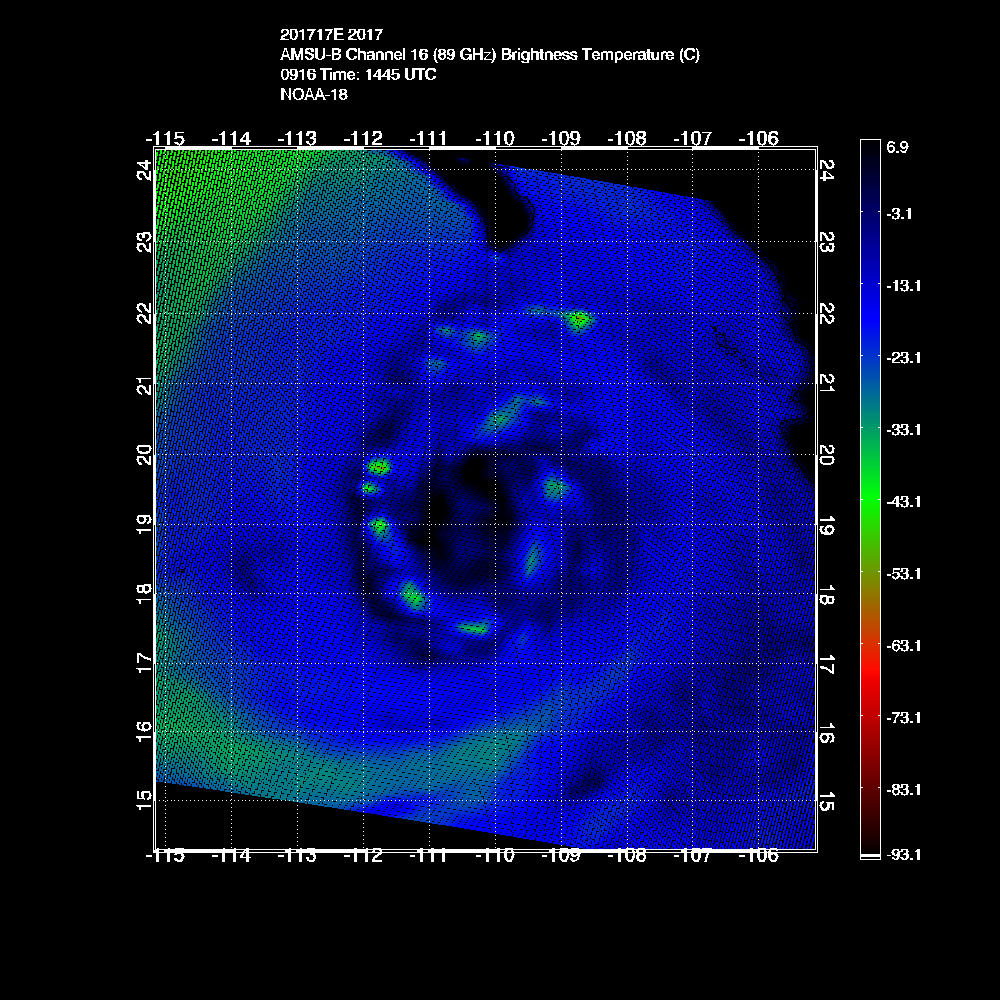
Task: Click the colorbar label "-13.1"
Action: click(x=903, y=286)
